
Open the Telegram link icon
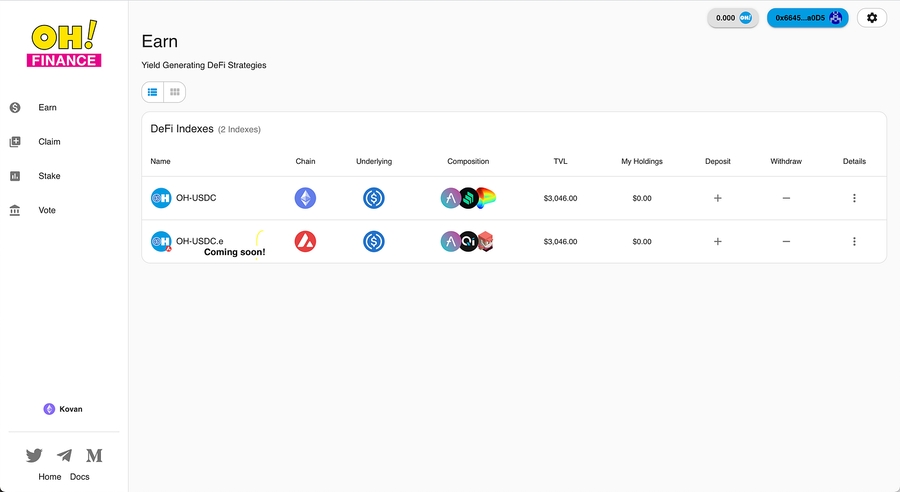[x=64, y=455]
